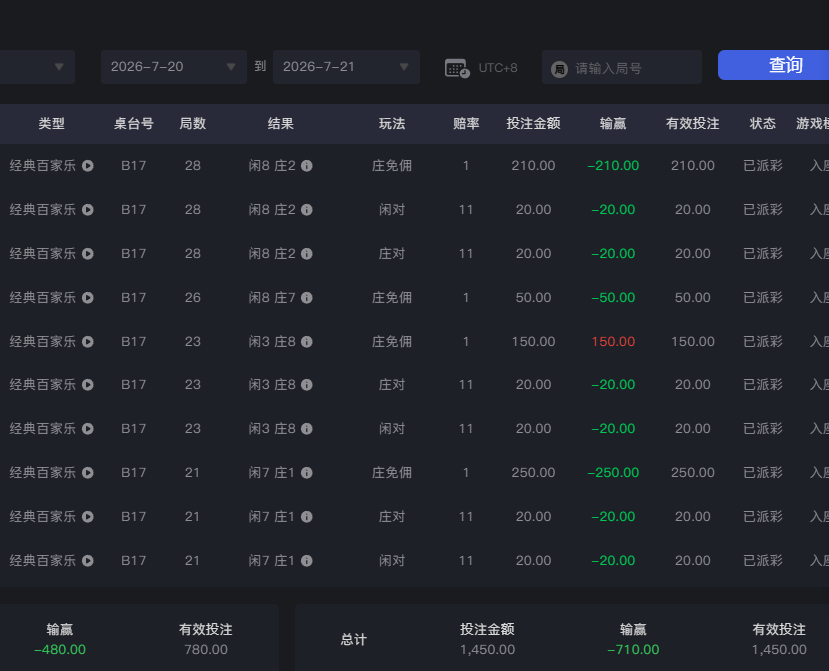Open result info for round 21 闲对 row

[307, 560]
